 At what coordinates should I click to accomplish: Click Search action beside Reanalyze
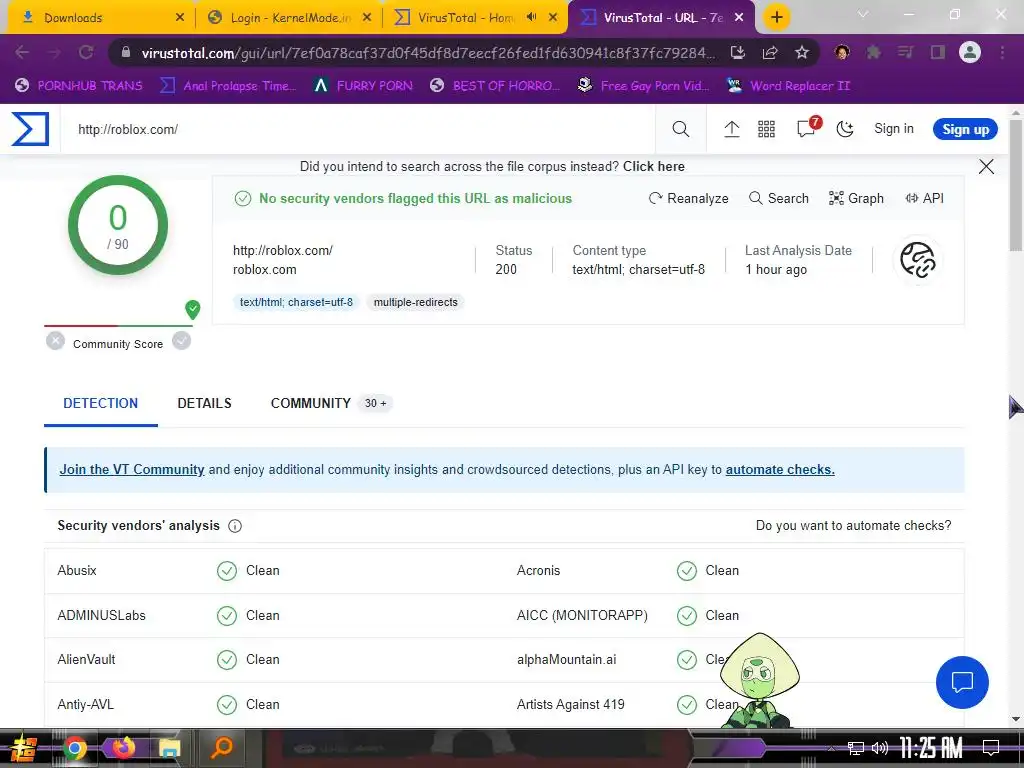point(778,199)
